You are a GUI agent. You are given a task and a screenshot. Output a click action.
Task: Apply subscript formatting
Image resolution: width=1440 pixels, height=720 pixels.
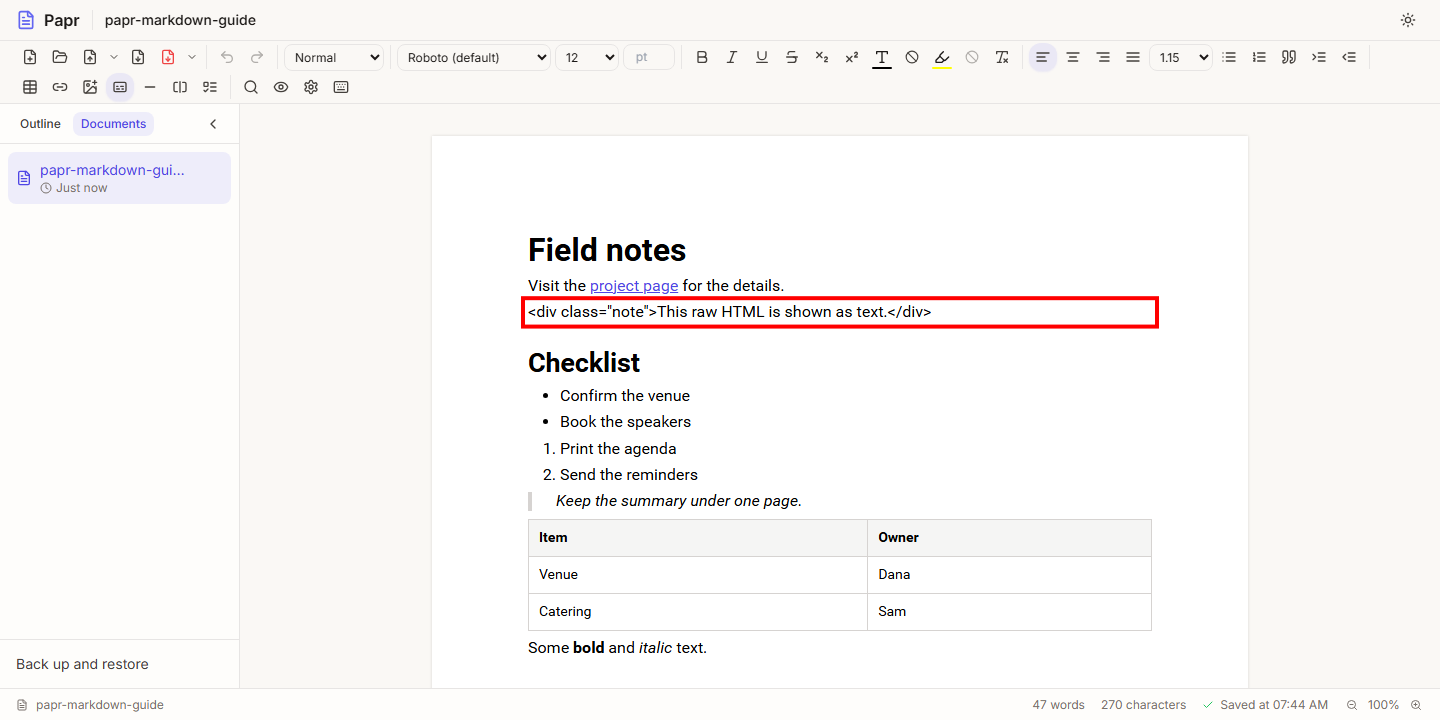[x=822, y=57]
